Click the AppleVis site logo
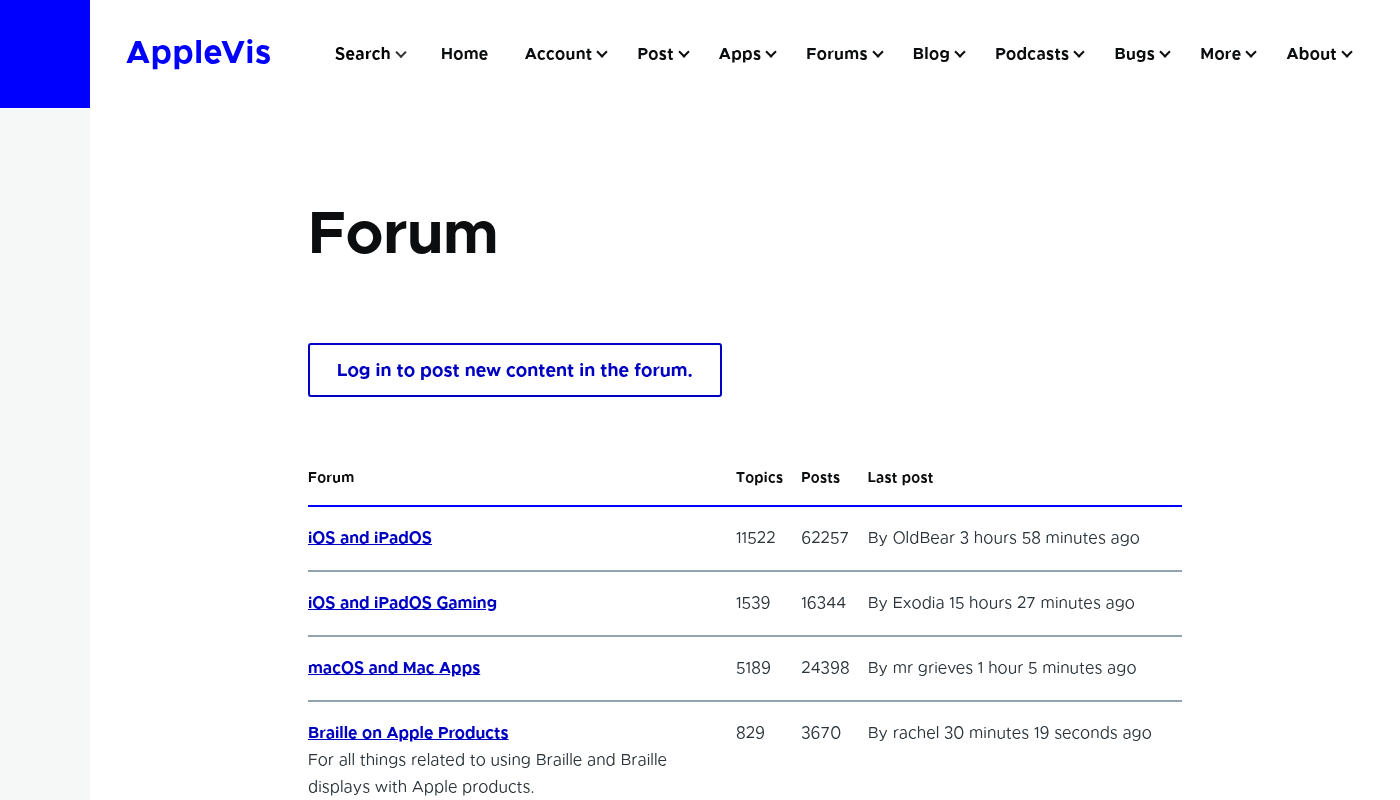 coord(198,53)
